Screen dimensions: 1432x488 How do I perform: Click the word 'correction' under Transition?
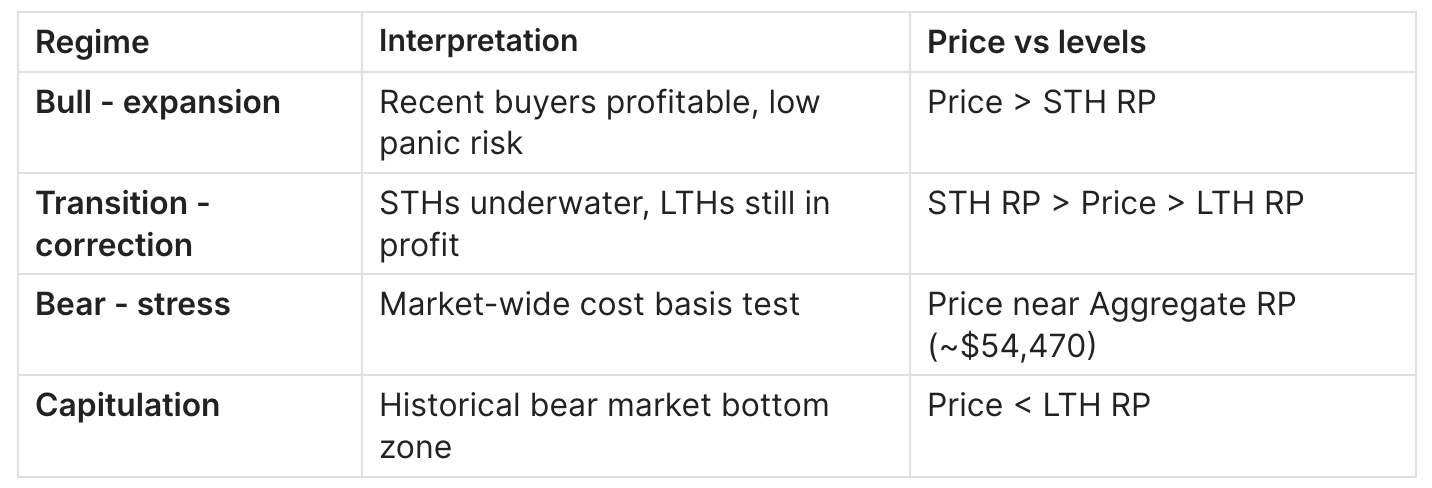coord(114,245)
